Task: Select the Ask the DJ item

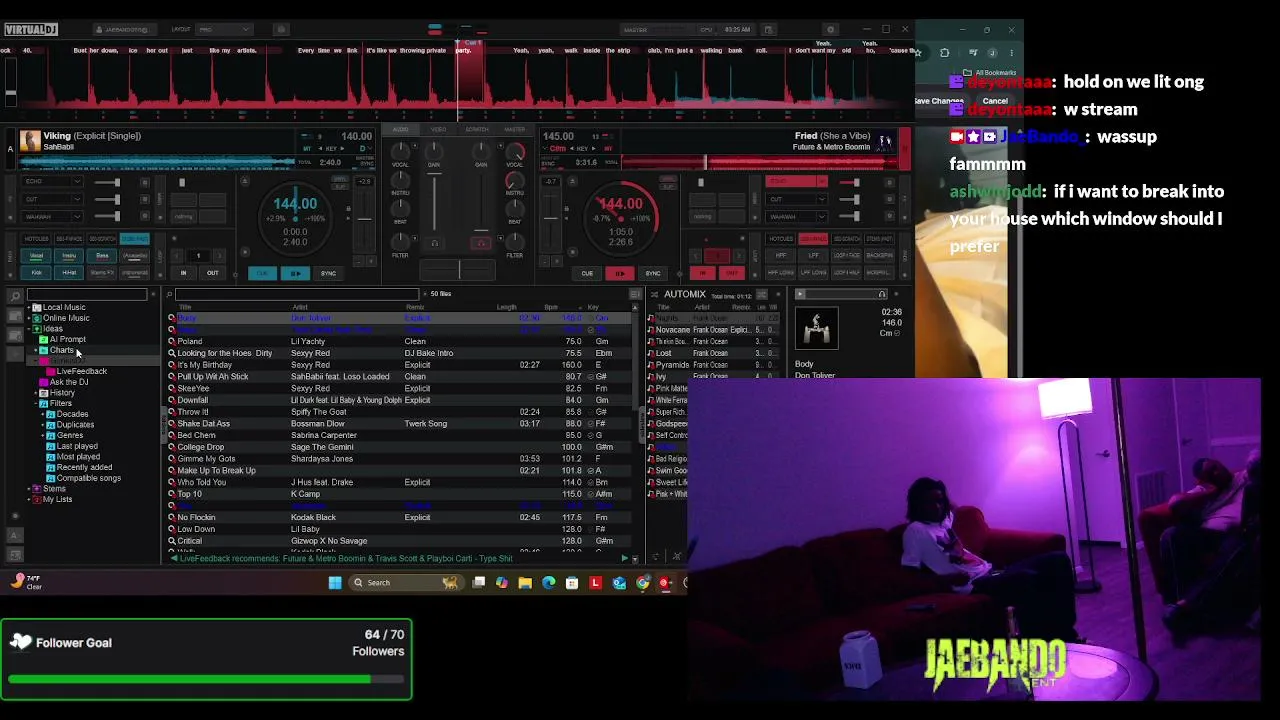Action: [69, 382]
